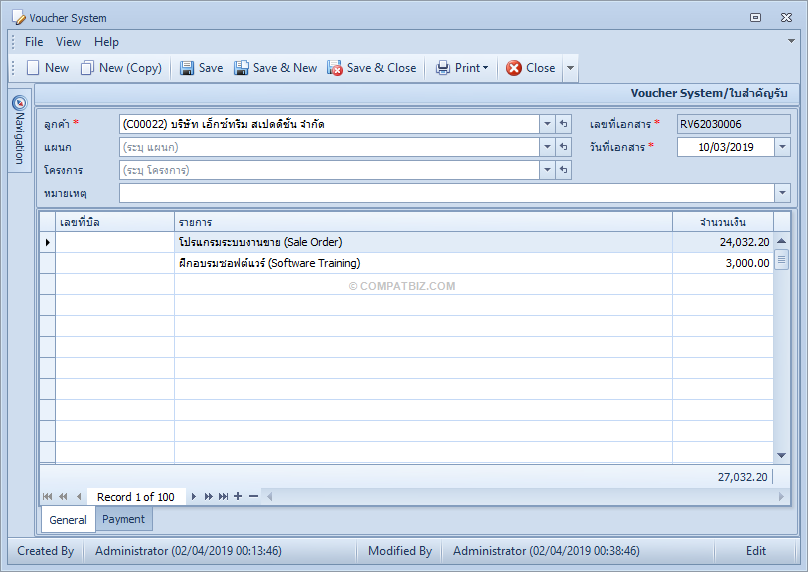Go to first record navigator button
The width and height of the screenshot is (808, 572).
(47, 496)
